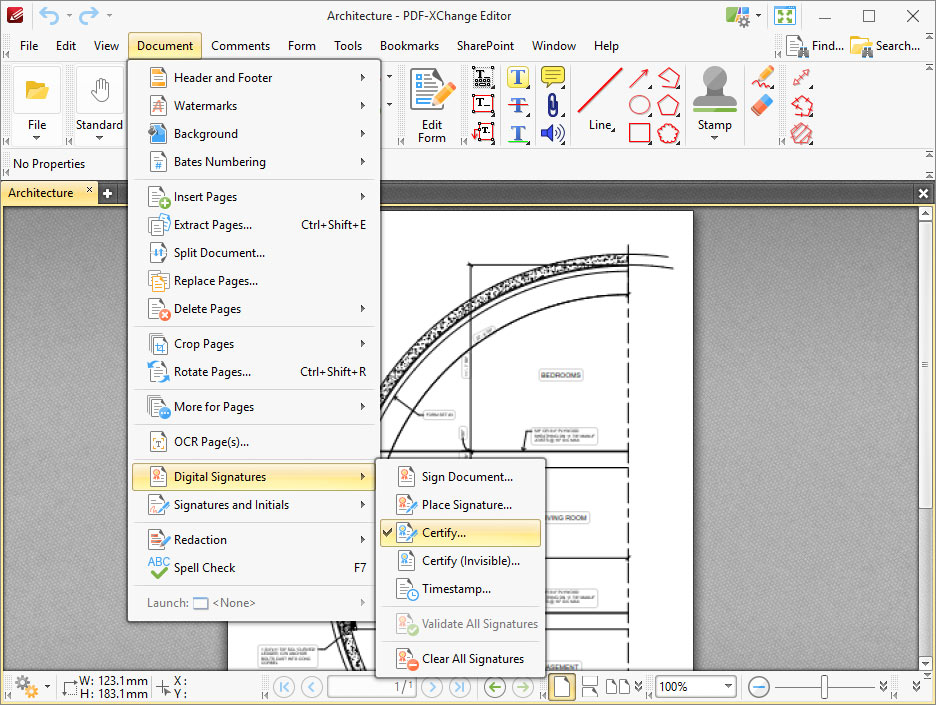This screenshot has height=705, width=936.
Task: Open the SharePoint menu
Action: coord(485,46)
